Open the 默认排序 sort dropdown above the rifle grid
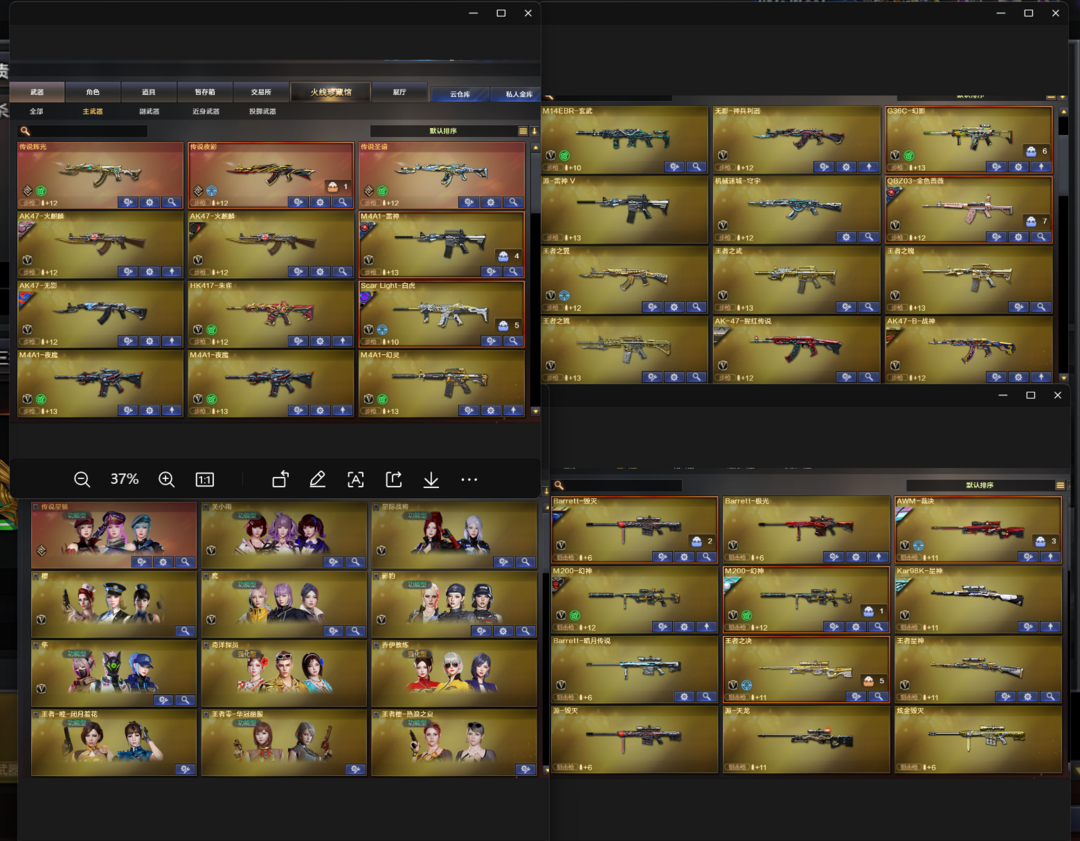The height and width of the screenshot is (841, 1080). (444, 131)
